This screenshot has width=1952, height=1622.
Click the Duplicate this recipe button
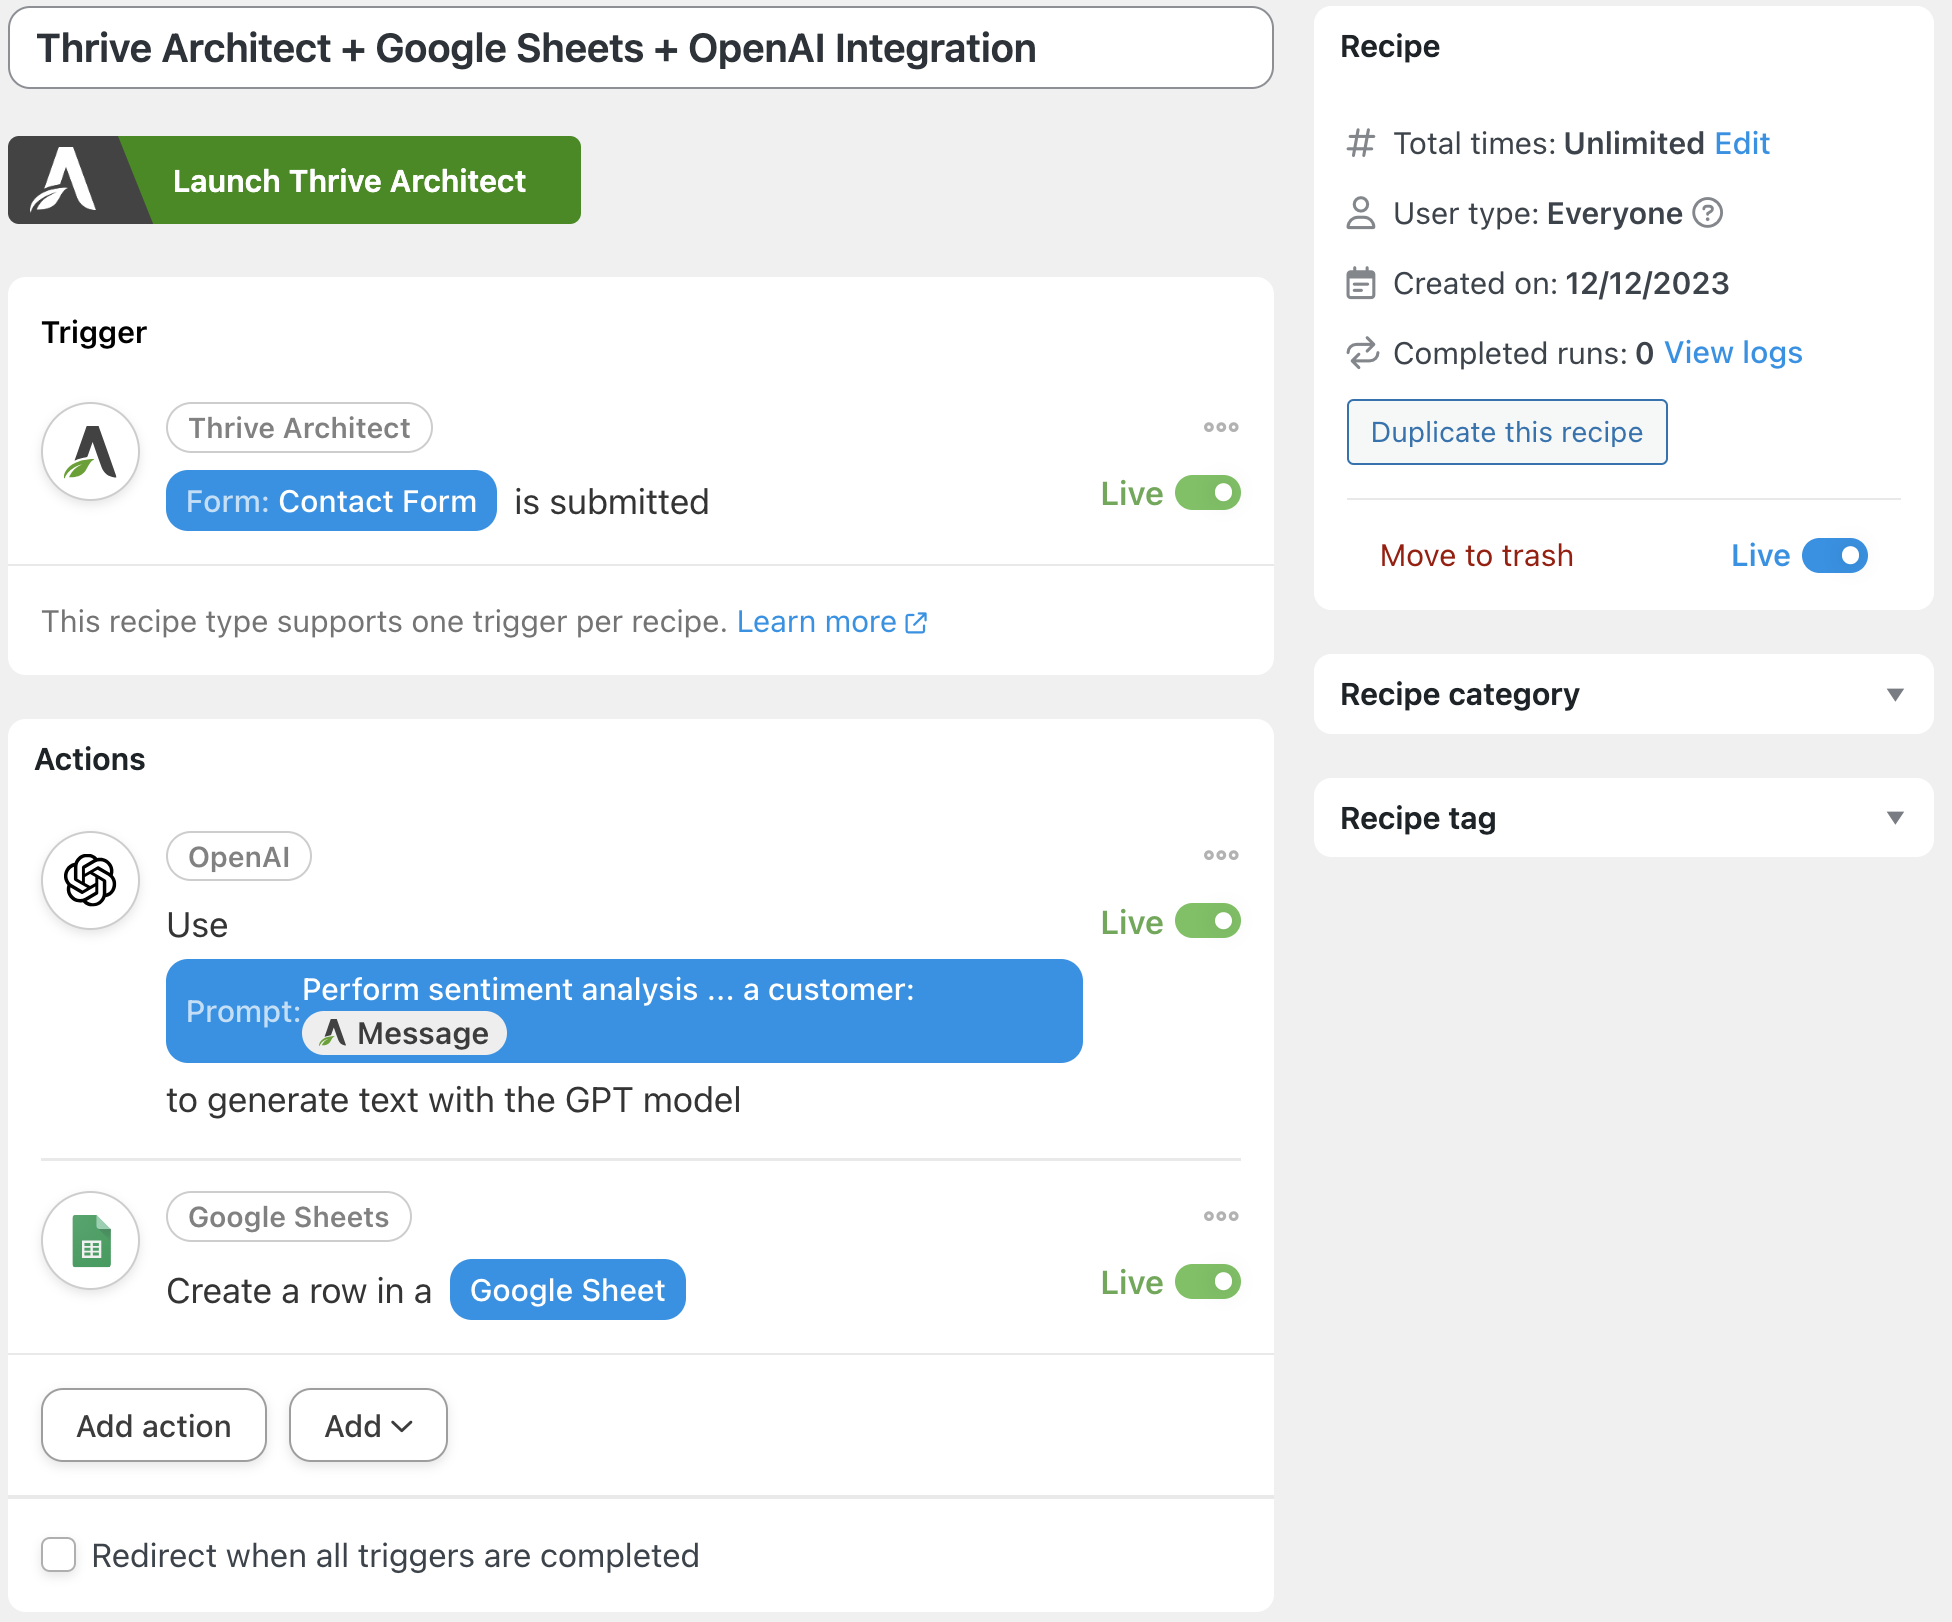point(1506,432)
